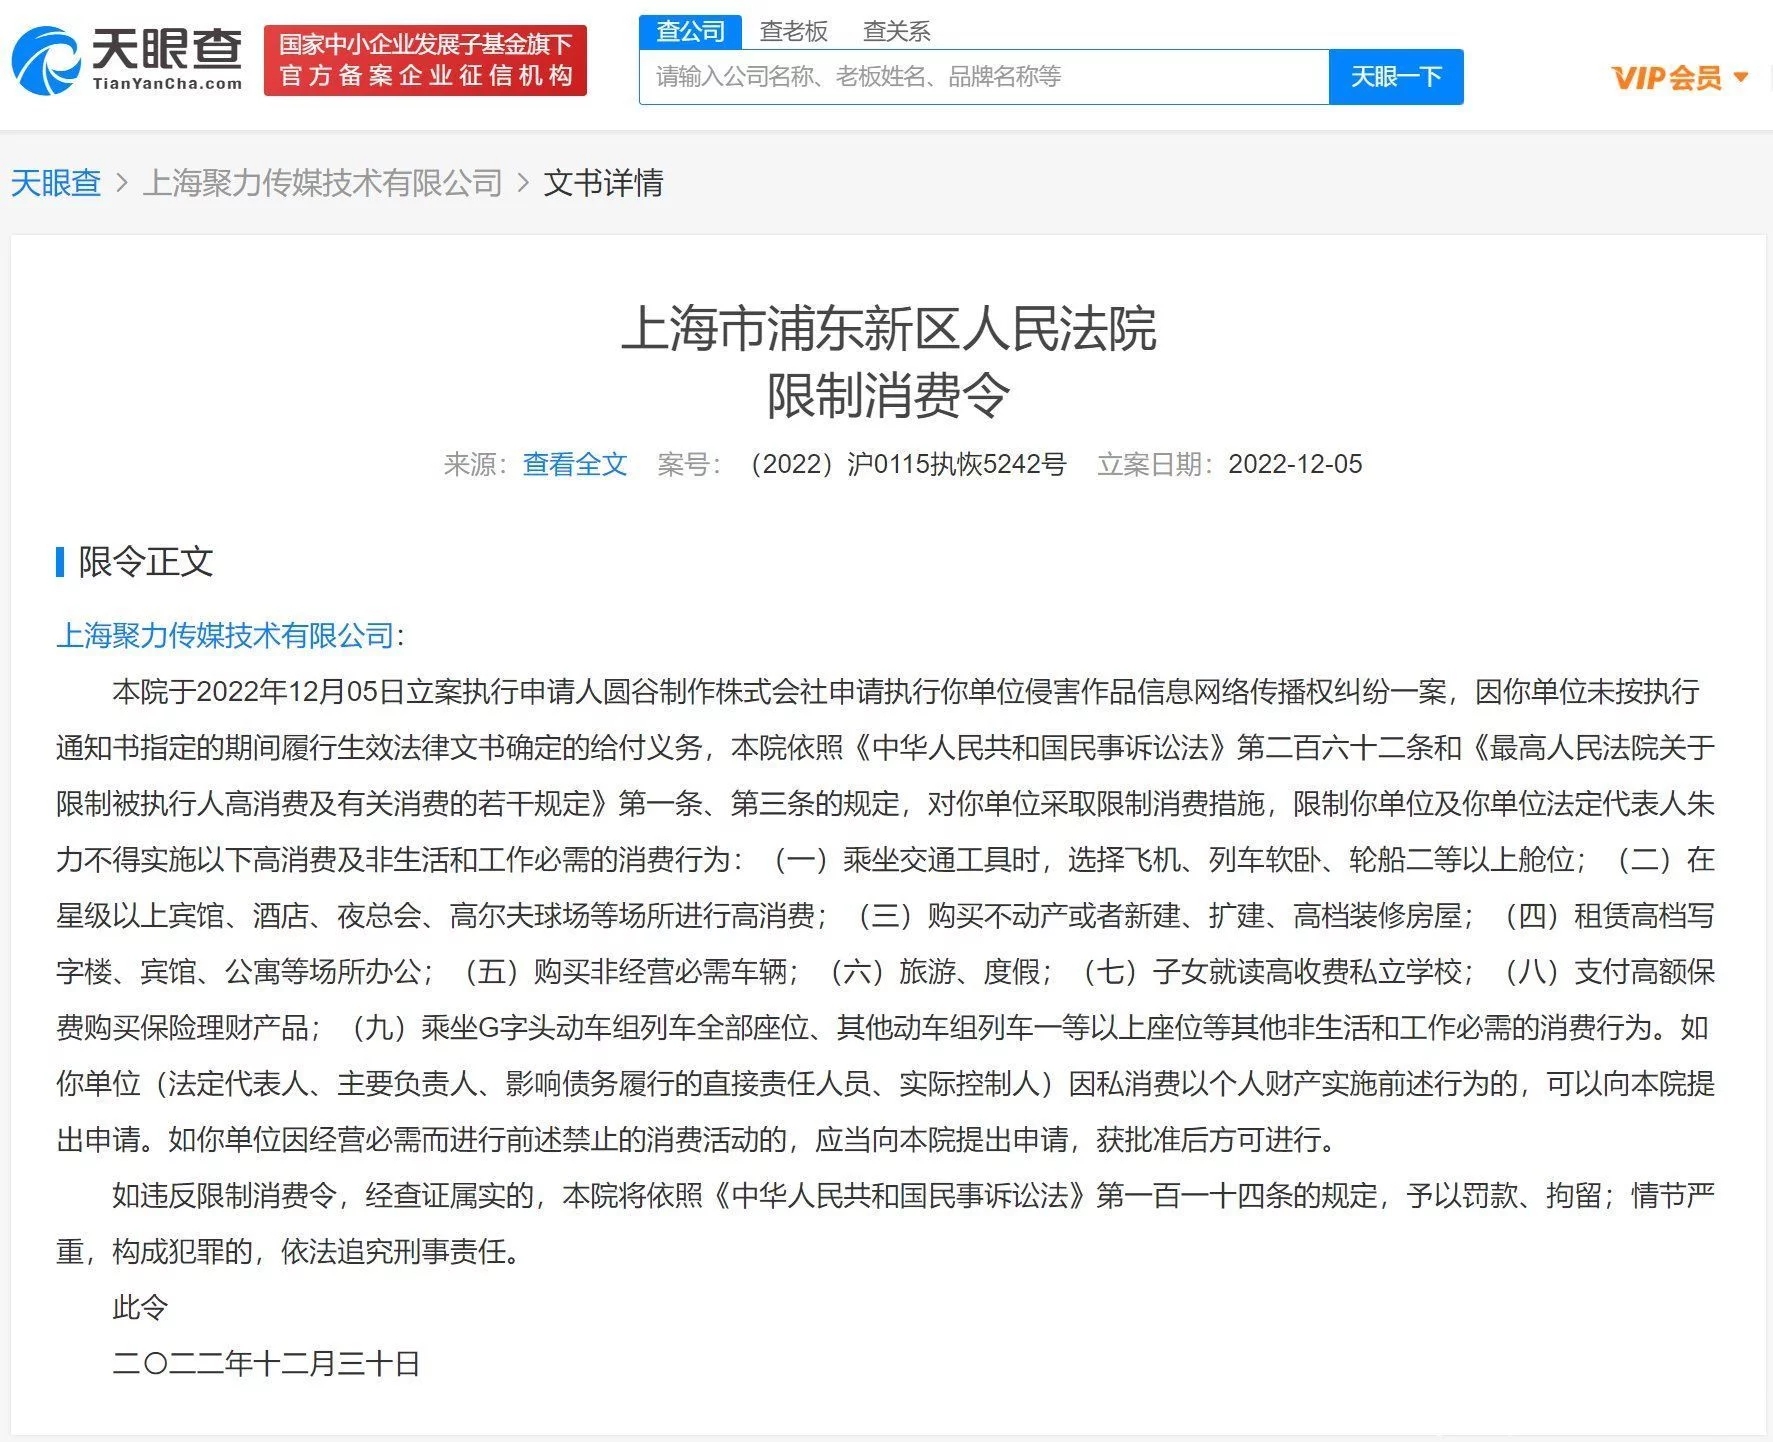The image size is (1773, 1442).
Task: Switch to the 查关系 tab
Action: click(897, 32)
